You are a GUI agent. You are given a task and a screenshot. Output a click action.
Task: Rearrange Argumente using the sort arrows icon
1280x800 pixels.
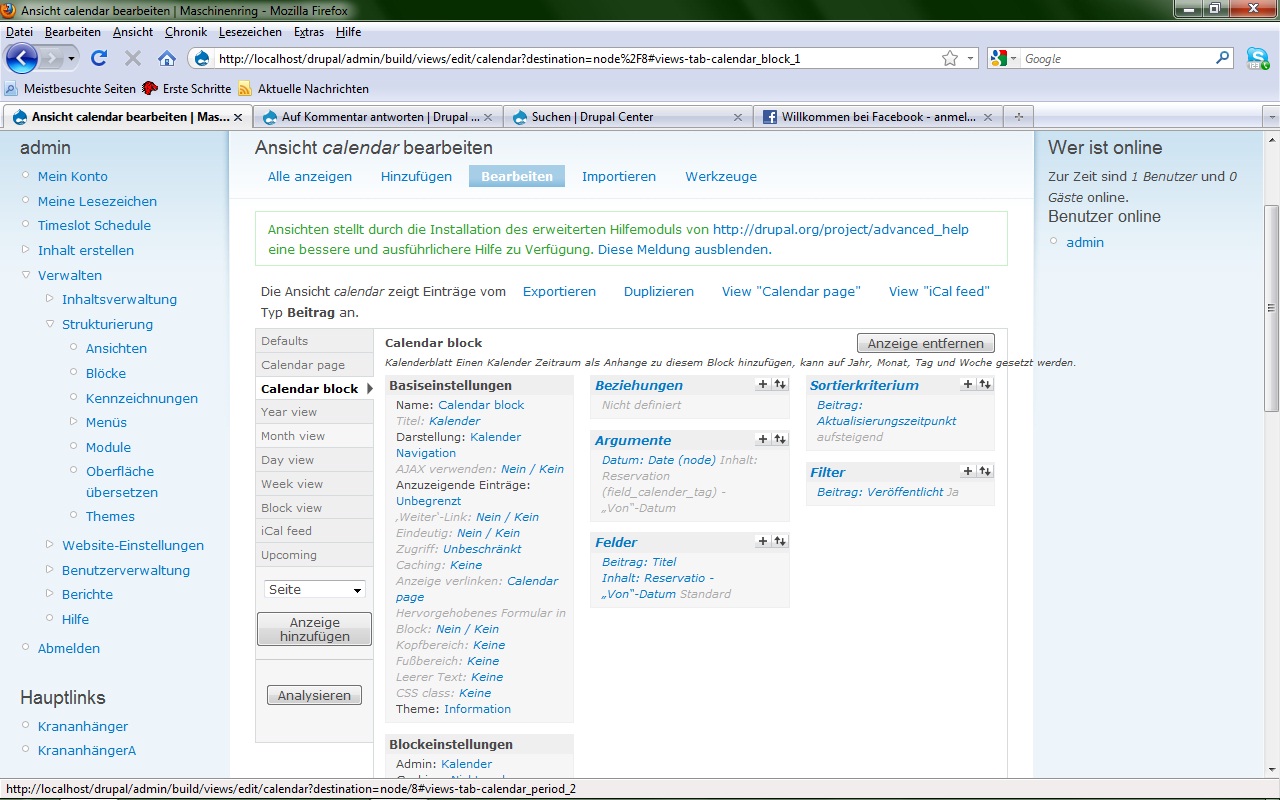[780, 439]
